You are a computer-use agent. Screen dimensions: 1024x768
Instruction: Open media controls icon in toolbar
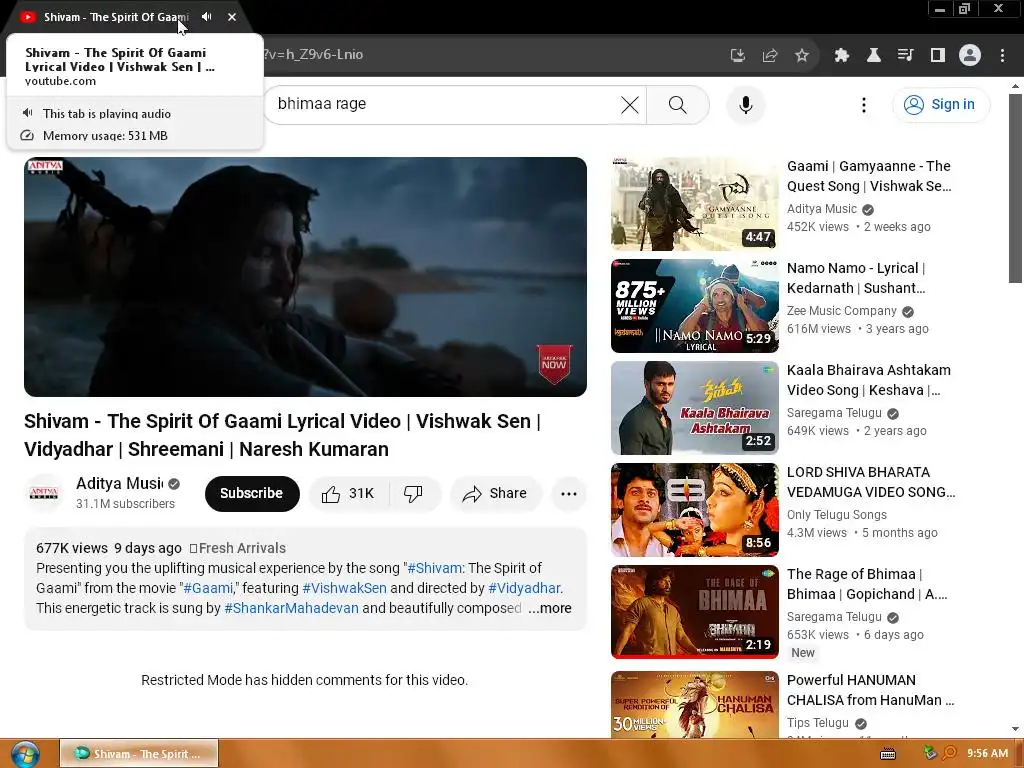click(x=905, y=55)
